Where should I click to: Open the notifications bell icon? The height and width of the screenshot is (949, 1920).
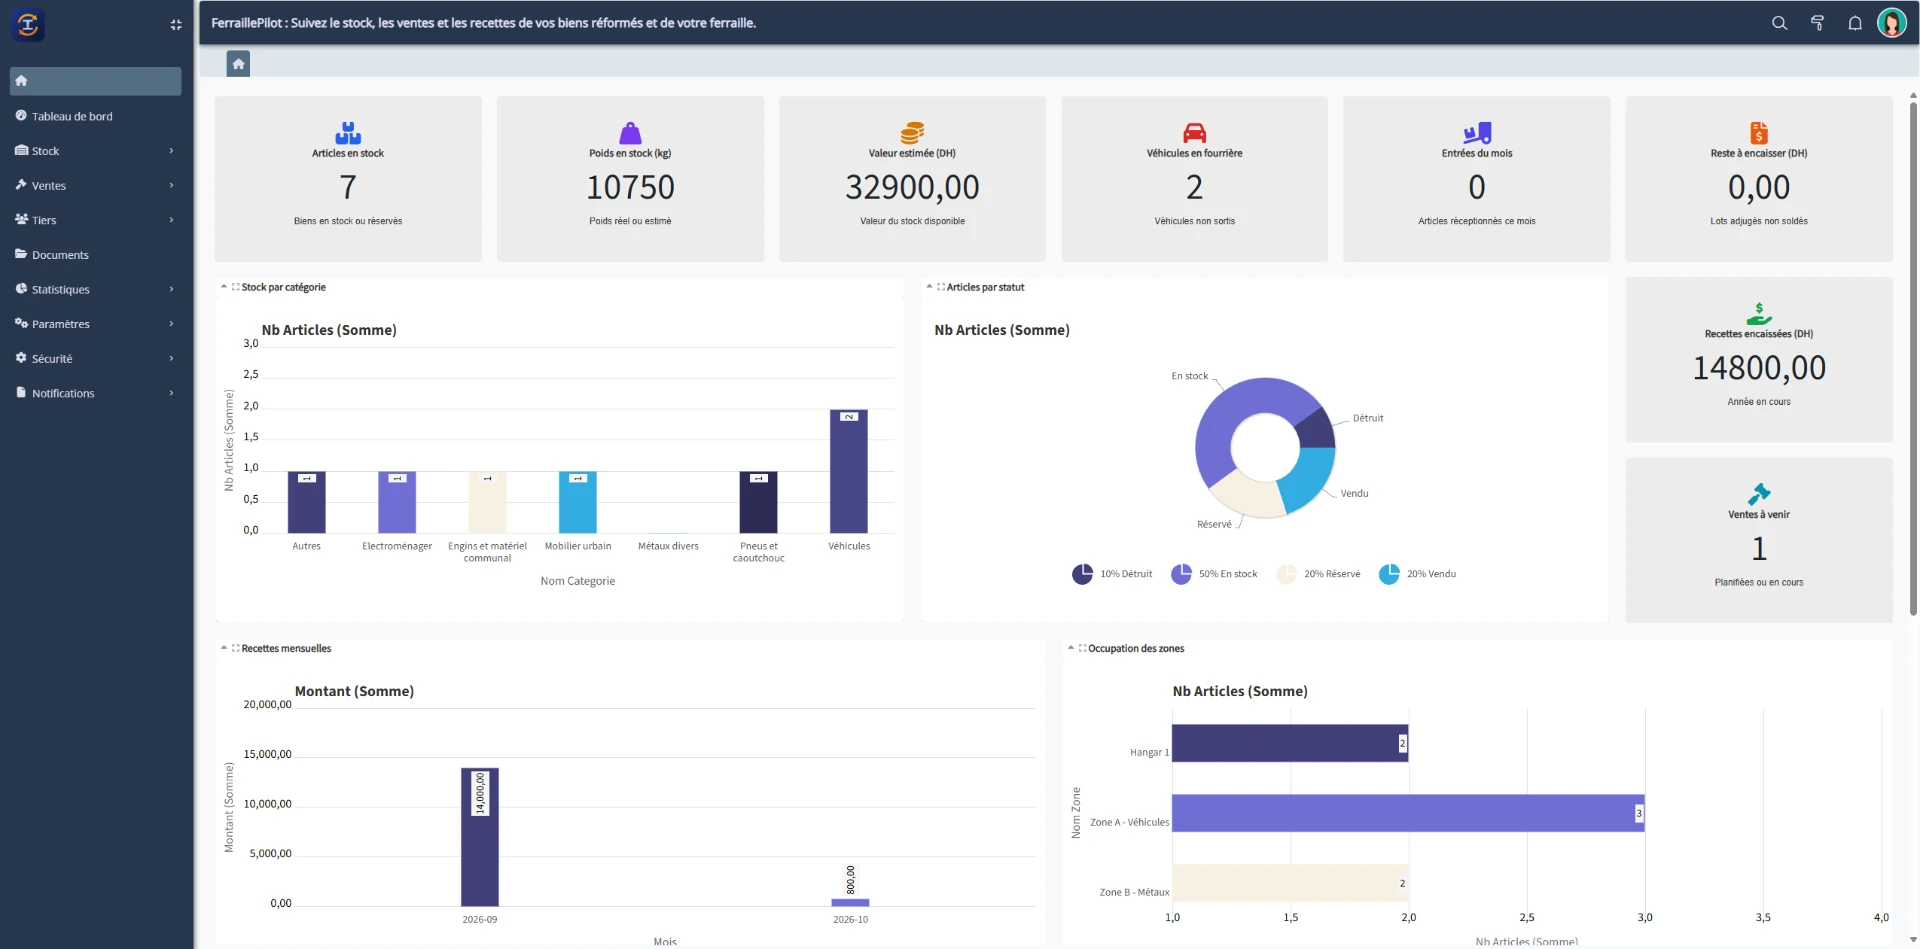(x=1855, y=23)
